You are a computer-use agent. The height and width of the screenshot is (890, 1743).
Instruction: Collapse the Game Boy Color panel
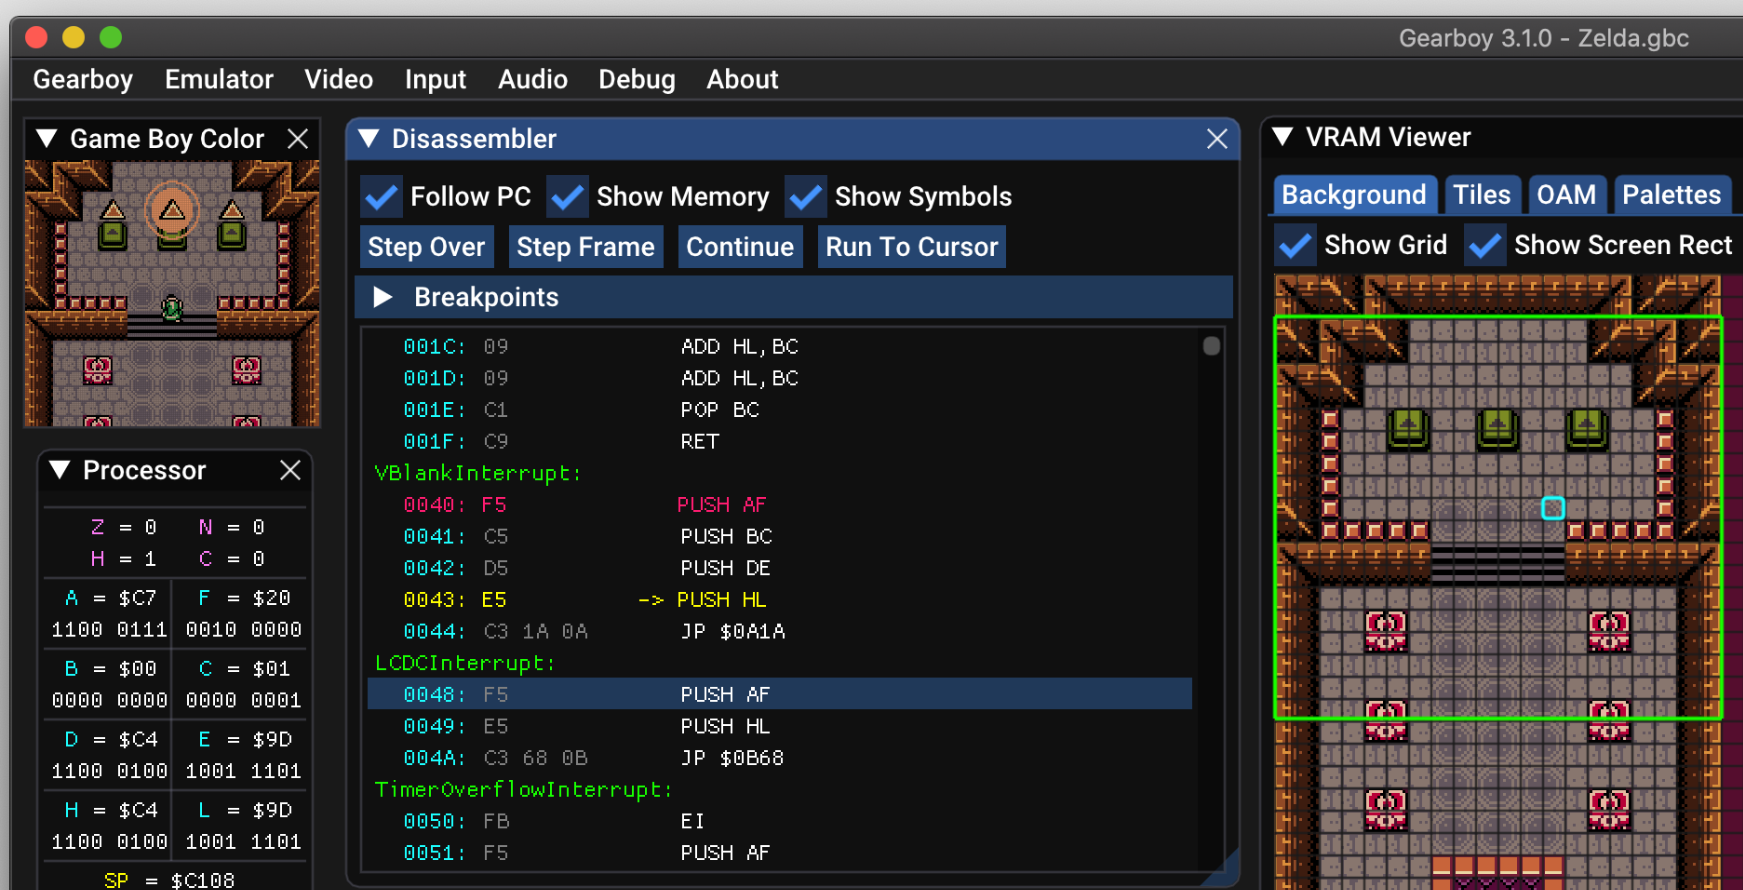click(x=47, y=139)
